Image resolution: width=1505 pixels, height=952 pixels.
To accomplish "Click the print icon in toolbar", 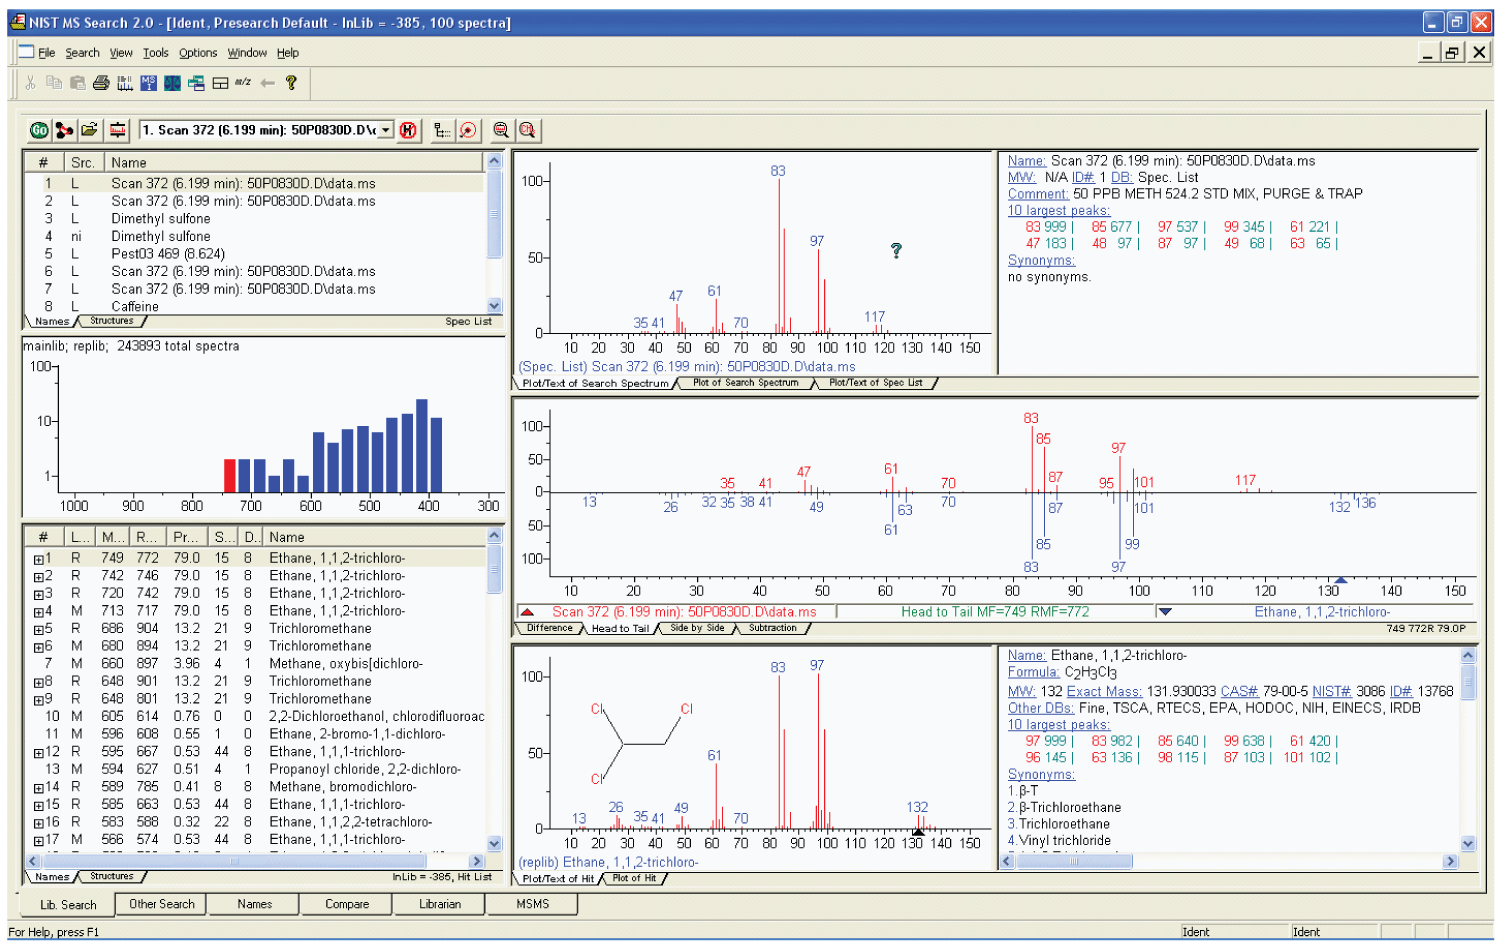I will tap(101, 83).
